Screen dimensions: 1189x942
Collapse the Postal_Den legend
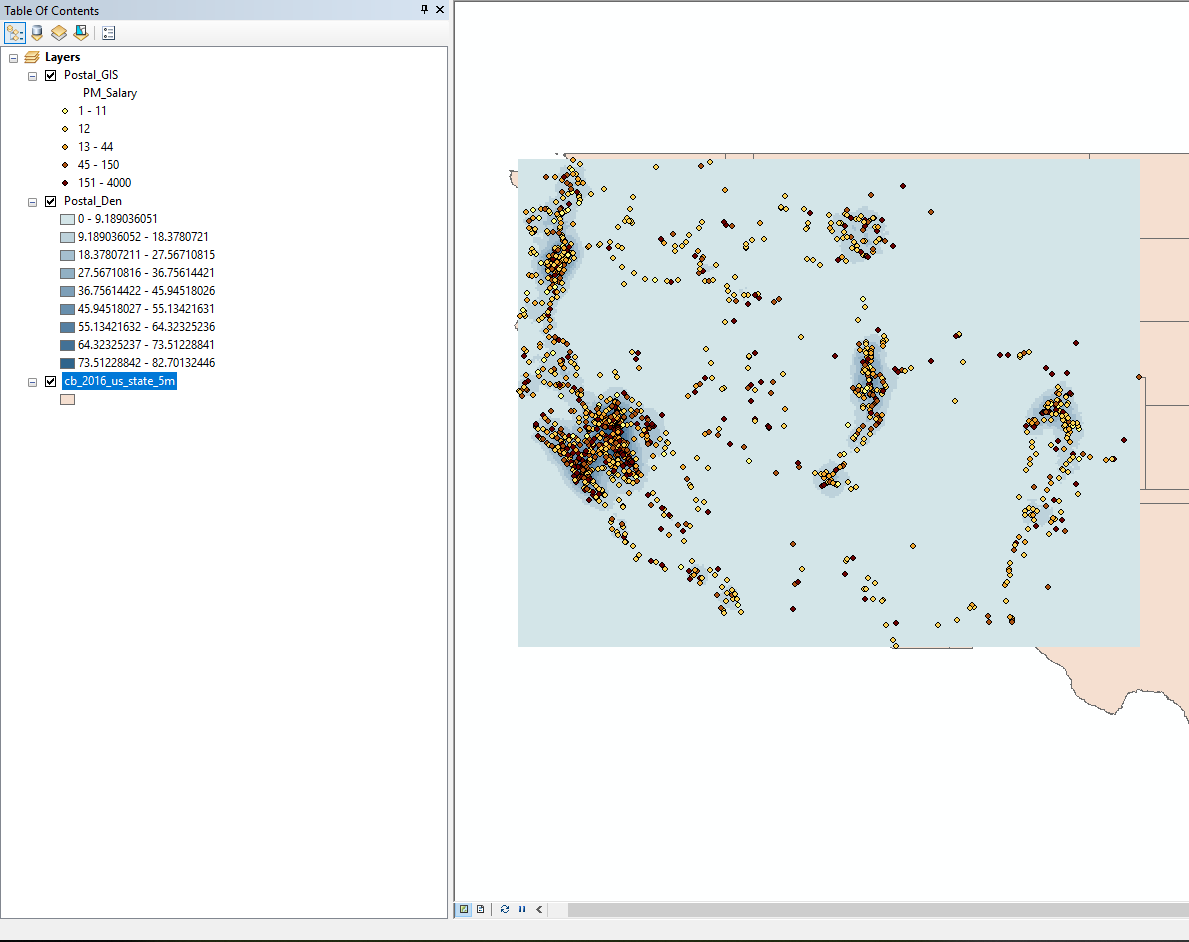pyautogui.click(x=32, y=201)
